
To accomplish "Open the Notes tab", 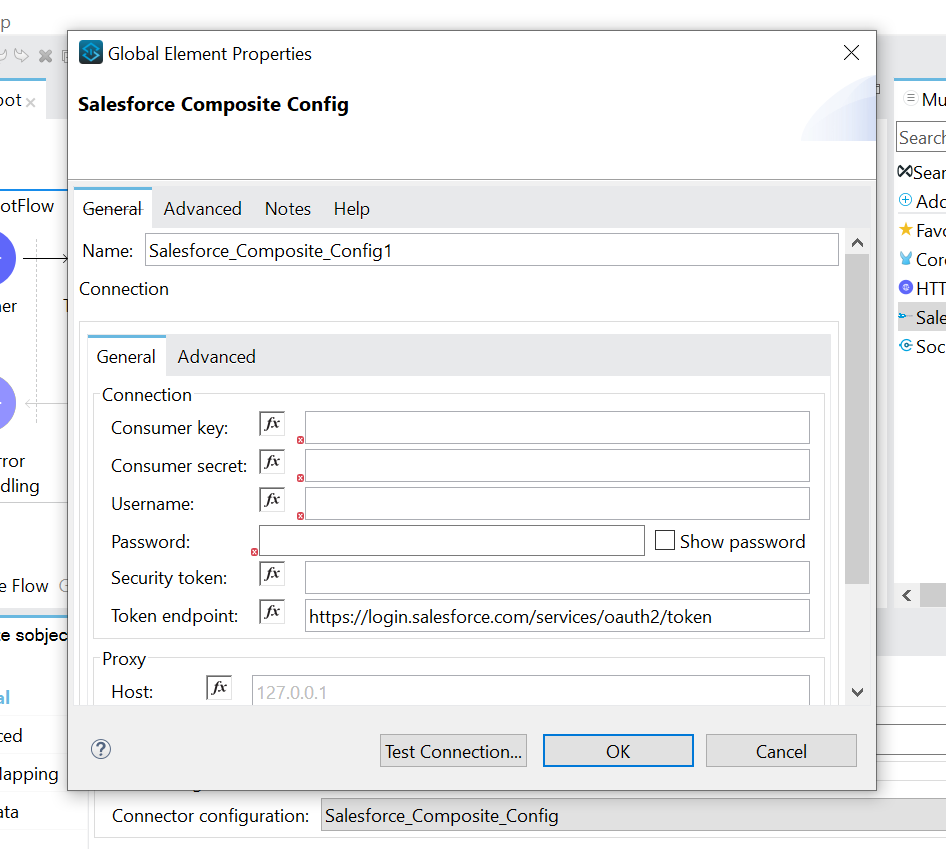I will (288, 209).
